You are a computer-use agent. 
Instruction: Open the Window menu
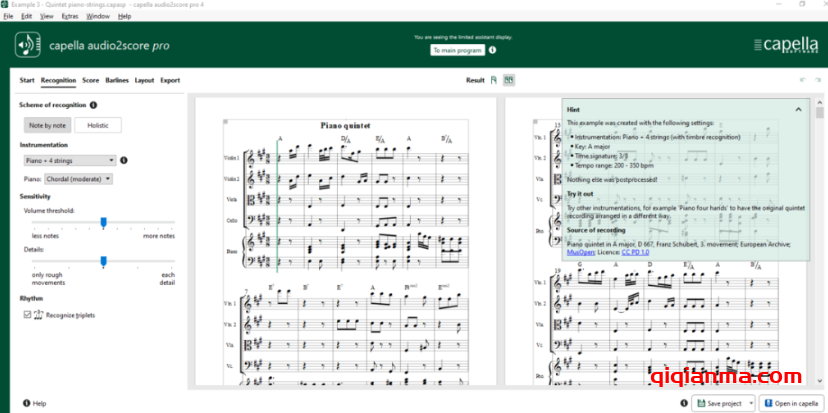coord(98,16)
